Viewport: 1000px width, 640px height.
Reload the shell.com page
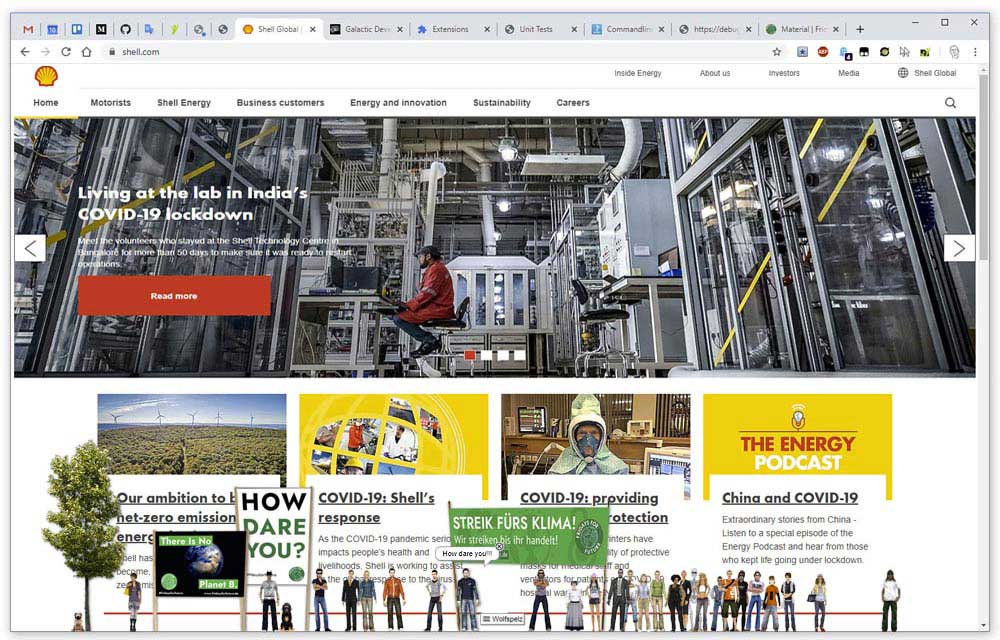tap(66, 52)
